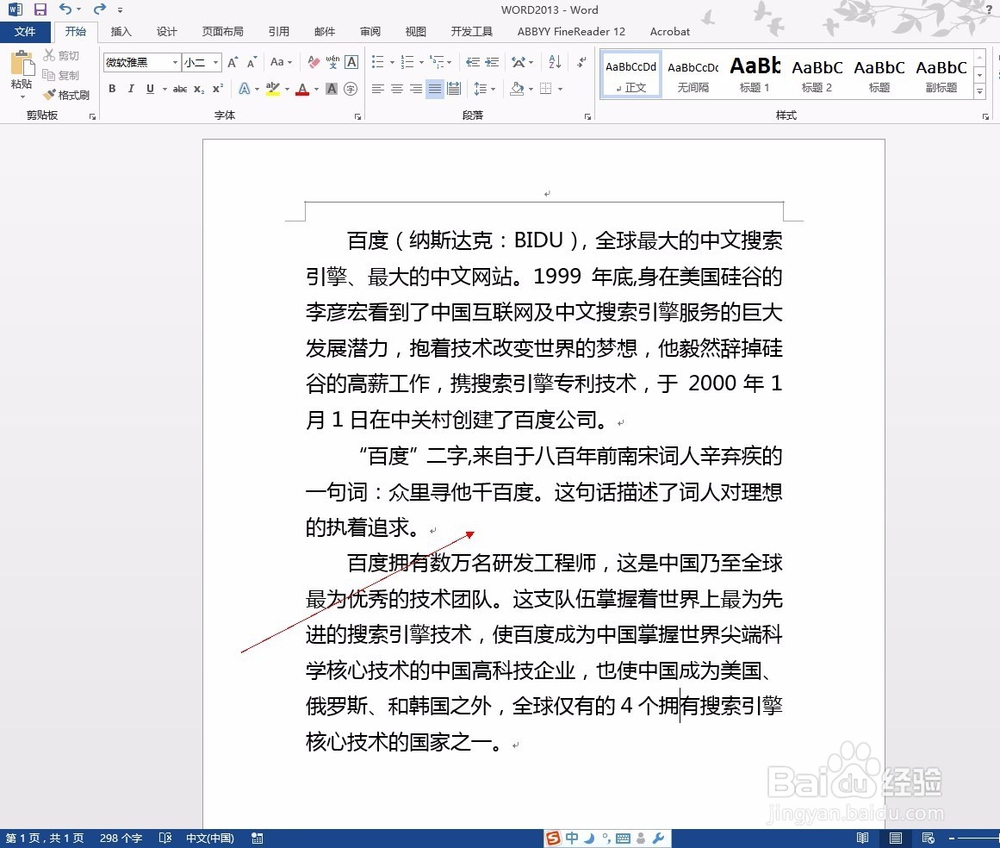Image resolution: width=1000 pixels, height=848 pixels.
Task: Apply the 标题 1 style
Action: pyautogui.click(x=755, y=74)
